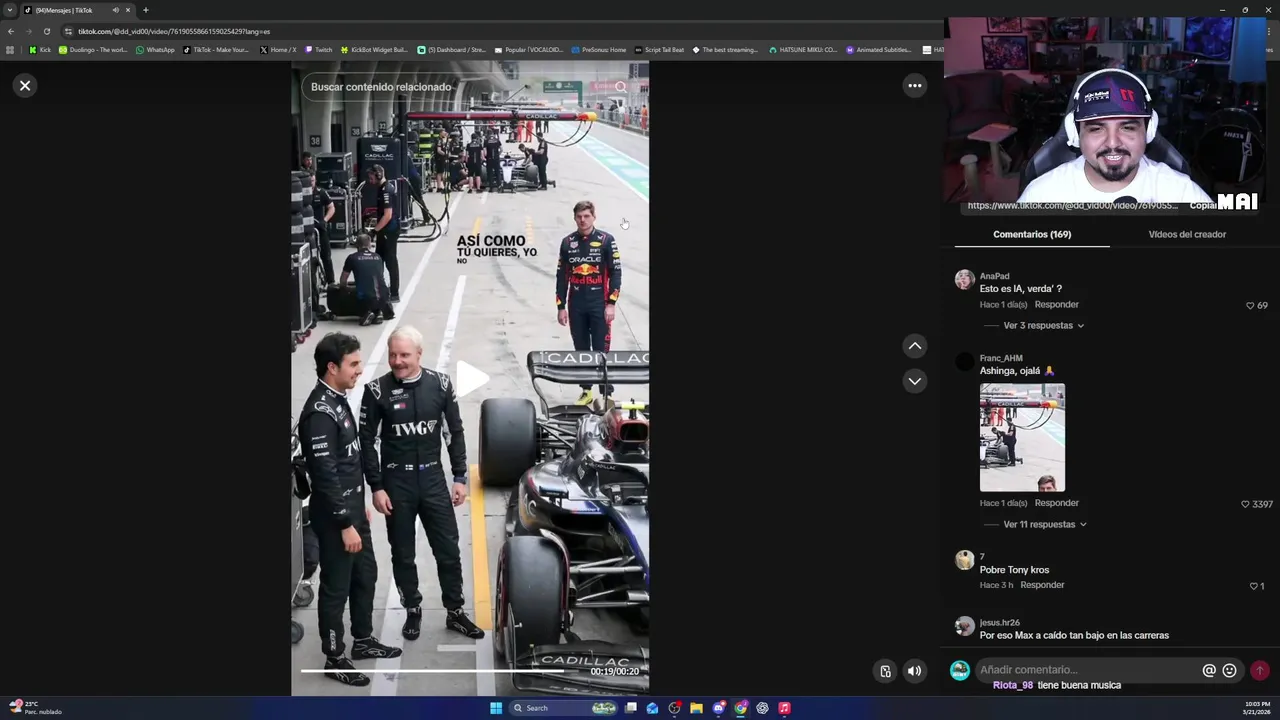Play the video with the center play button
The image size is (1280, 720).
[x=471, y=378]
